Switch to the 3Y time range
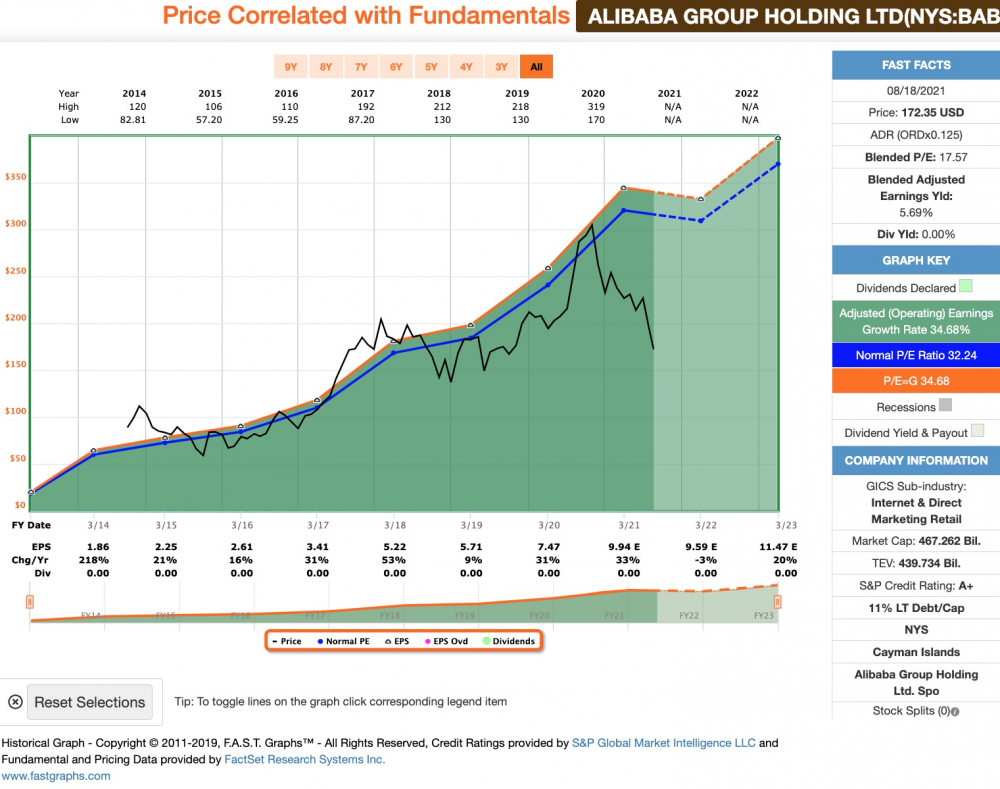Image resolution: width=1000 pixels, height=789 pixels. (x=501, y=67)
